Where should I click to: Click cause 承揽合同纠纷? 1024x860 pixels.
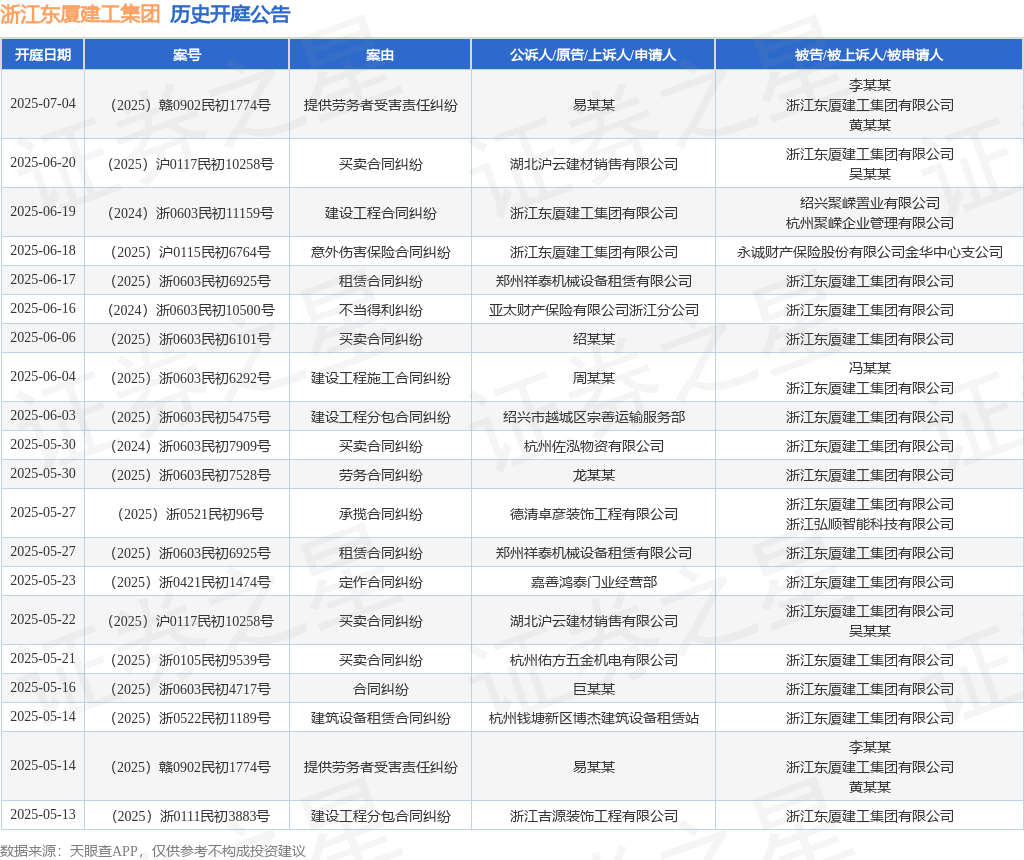380,514
